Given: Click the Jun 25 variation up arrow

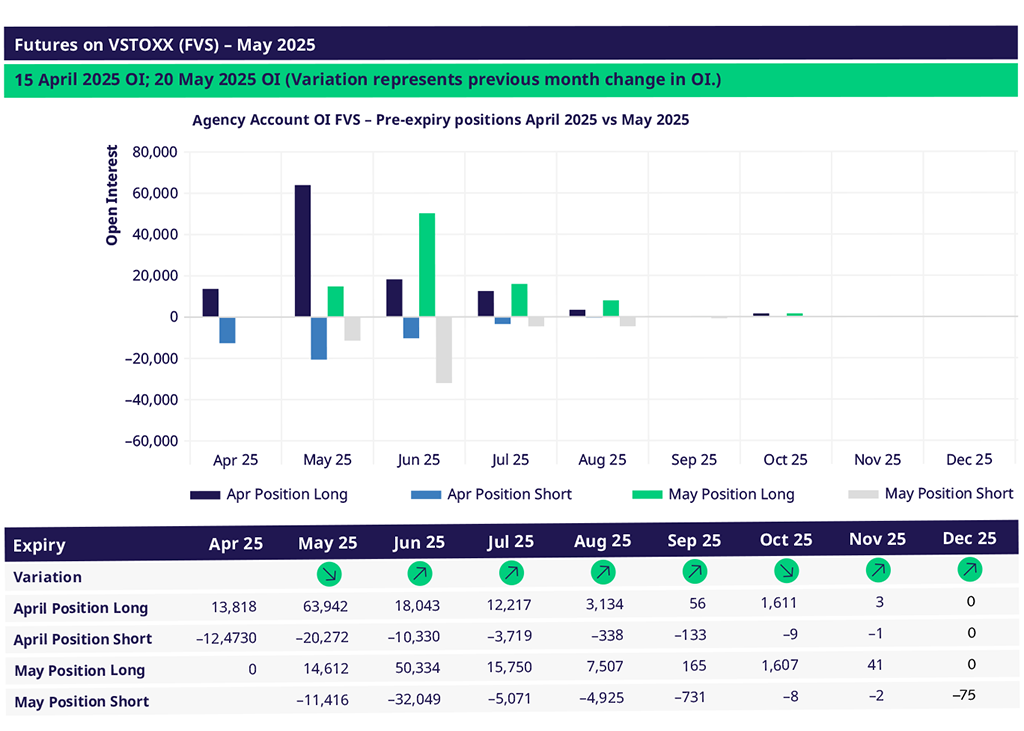Looking at the screenshot, I should tap(420, 574).
